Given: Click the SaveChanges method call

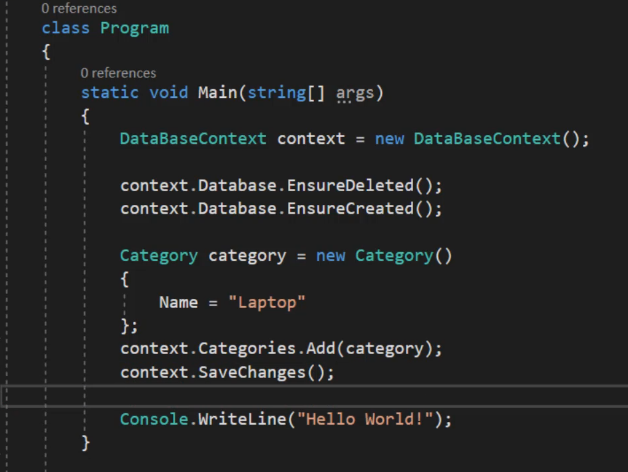Looking at the screenshot, I should (x=252, y=373).
